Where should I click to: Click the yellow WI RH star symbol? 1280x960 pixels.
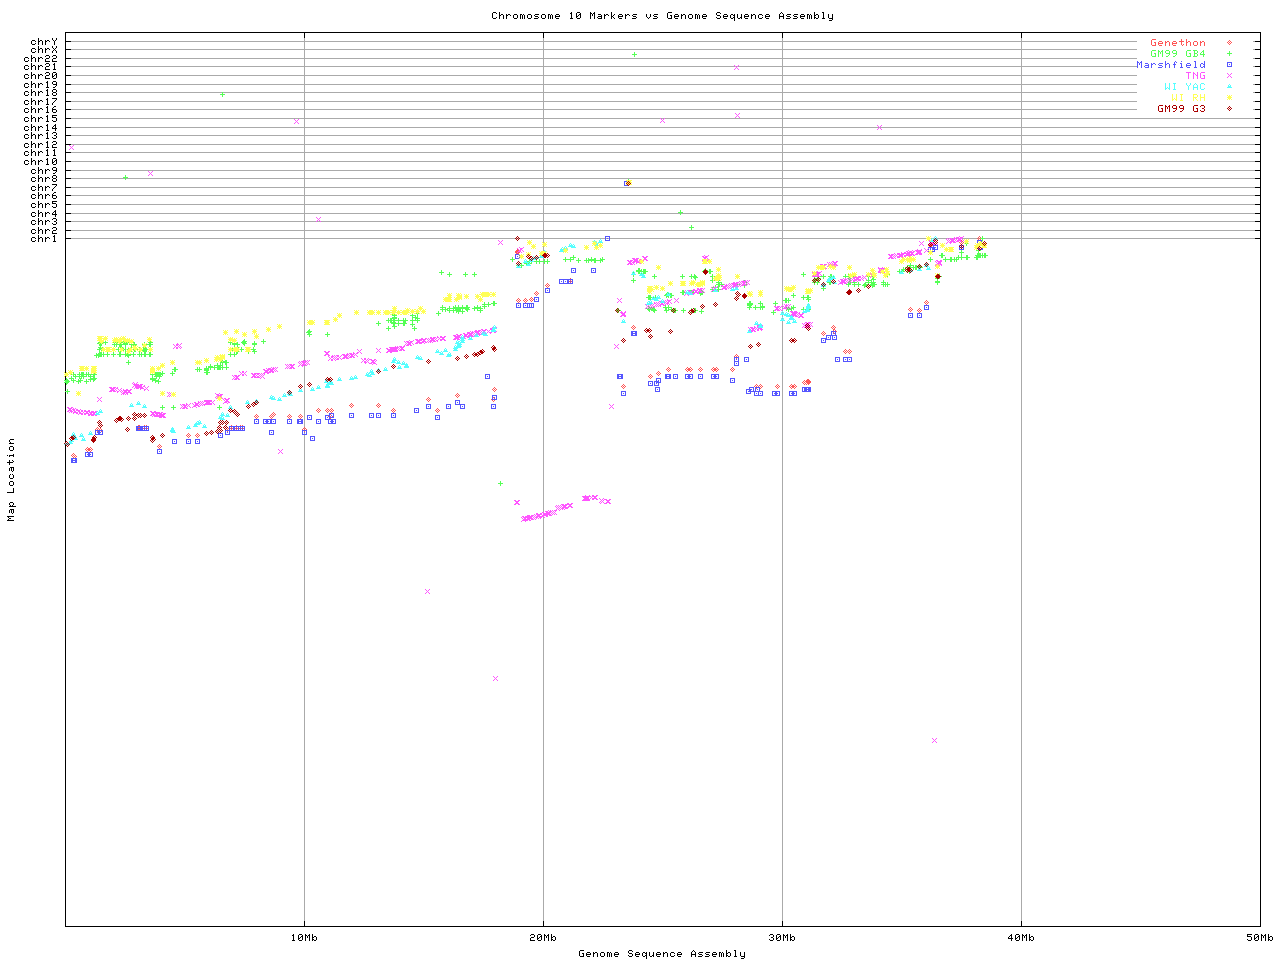[x=1229, y=98]
